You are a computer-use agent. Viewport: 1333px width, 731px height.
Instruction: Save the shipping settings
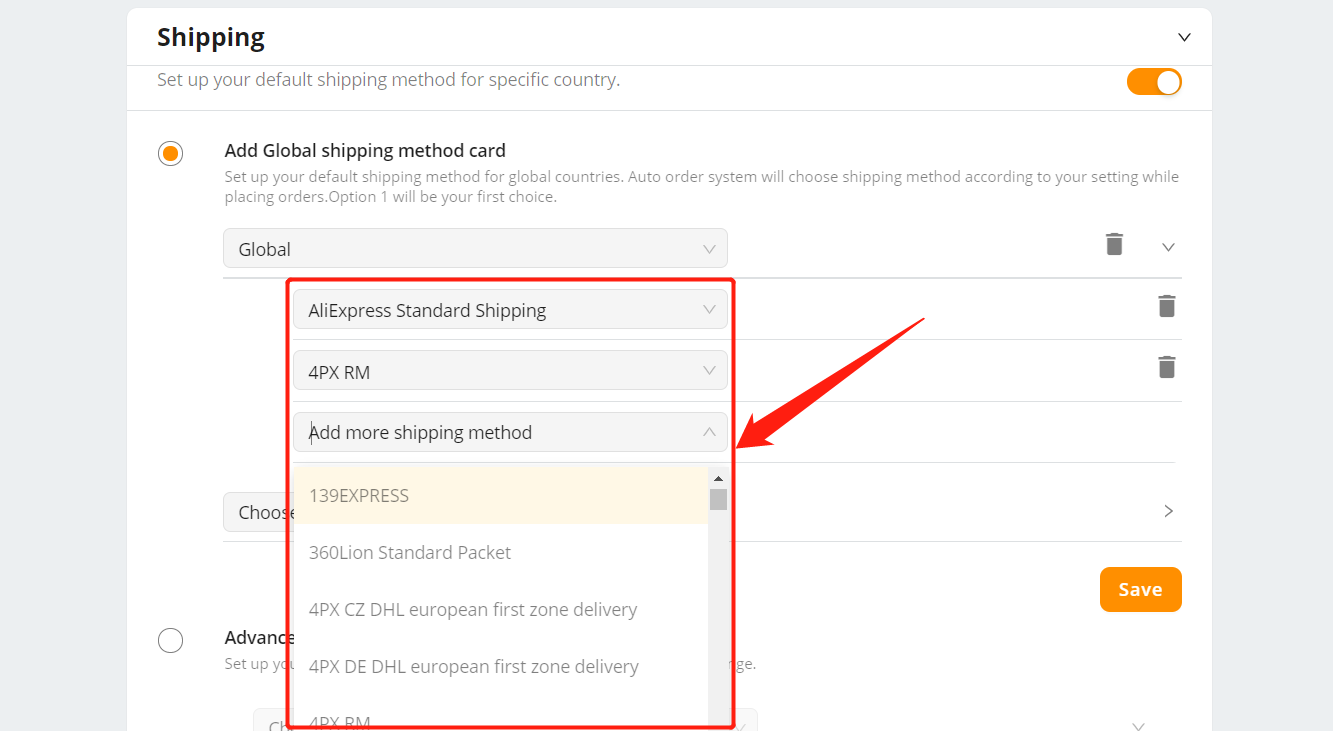tap(1140, 589)
